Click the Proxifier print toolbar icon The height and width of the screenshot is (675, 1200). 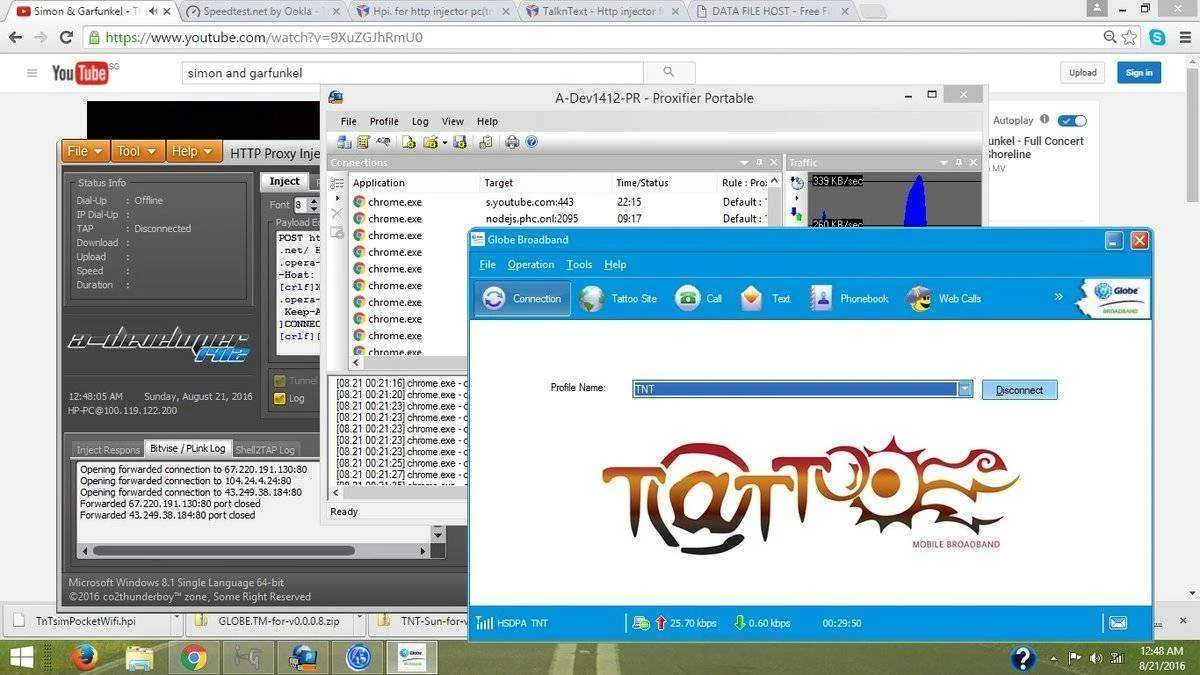512,142
